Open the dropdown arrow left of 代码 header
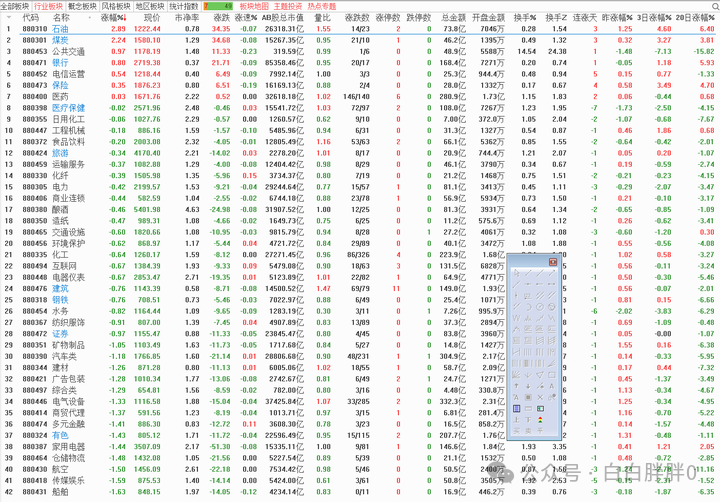 (x=9, y=17)
